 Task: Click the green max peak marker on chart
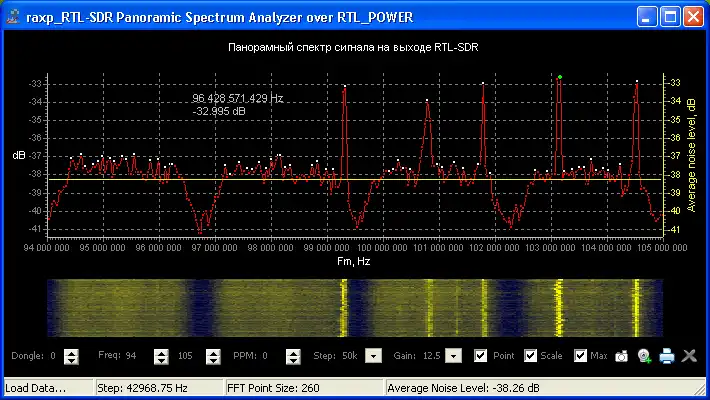pos(560,77)
